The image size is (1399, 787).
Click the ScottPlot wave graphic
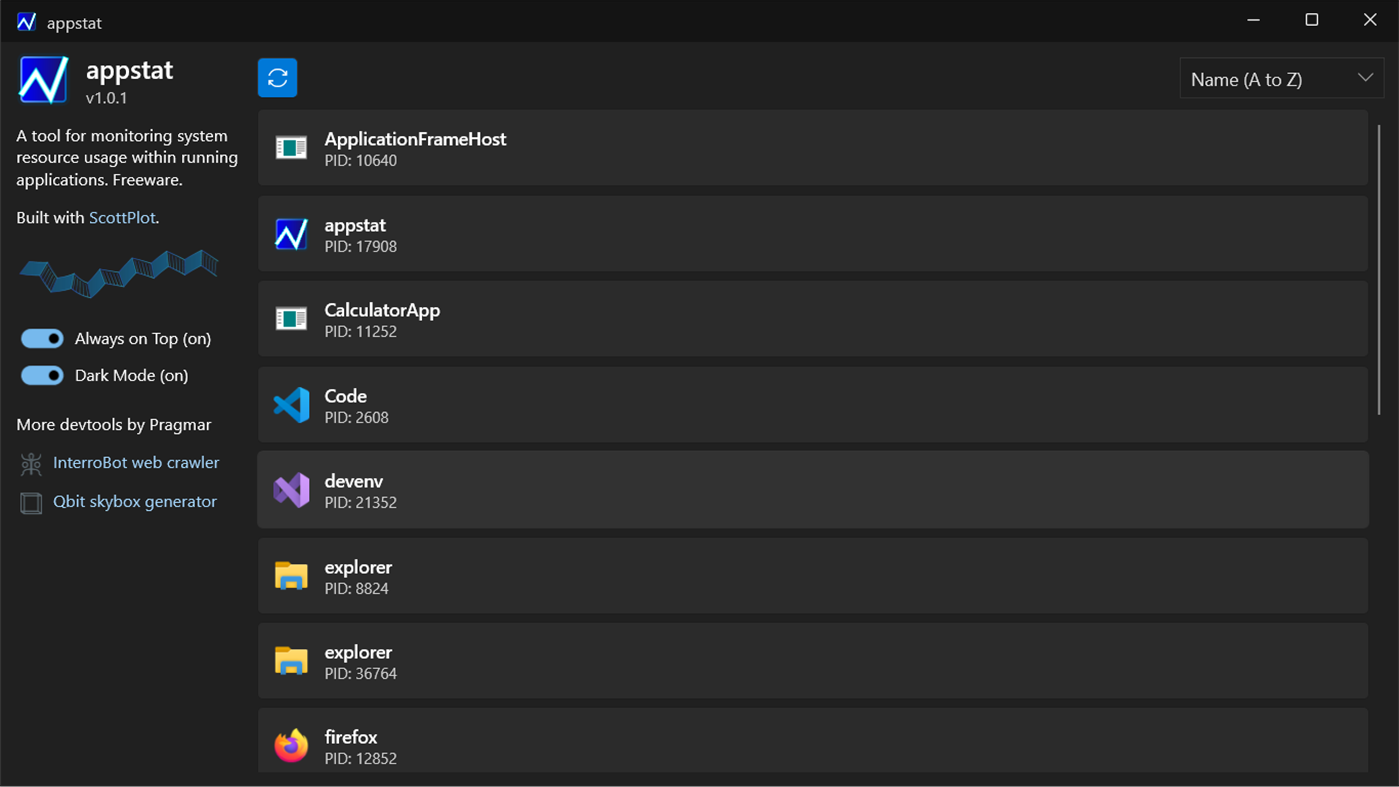coord(119,273)
